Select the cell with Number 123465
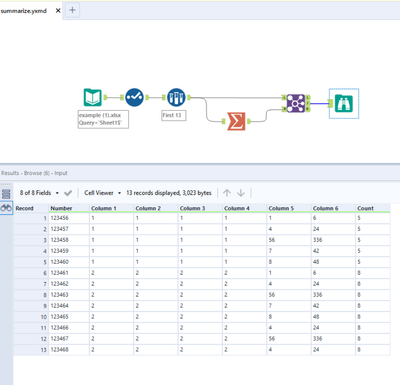 69,317
